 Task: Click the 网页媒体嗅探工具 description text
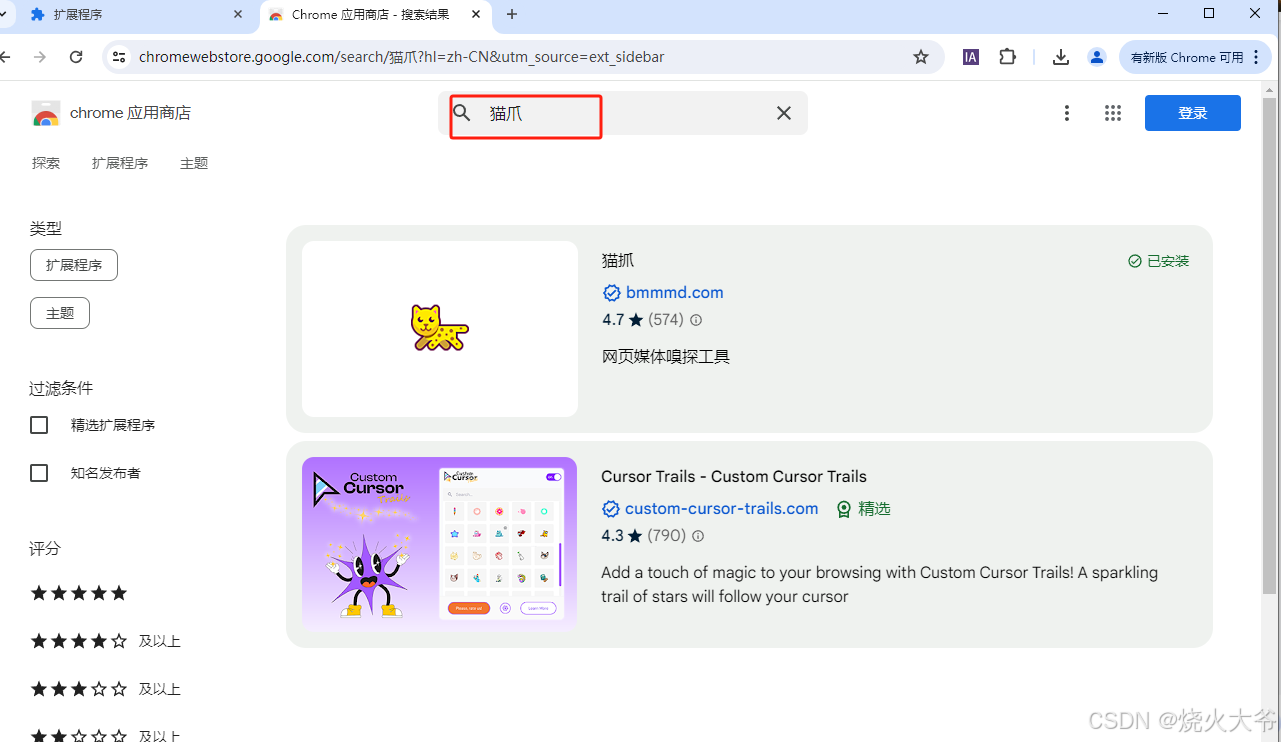666,357
